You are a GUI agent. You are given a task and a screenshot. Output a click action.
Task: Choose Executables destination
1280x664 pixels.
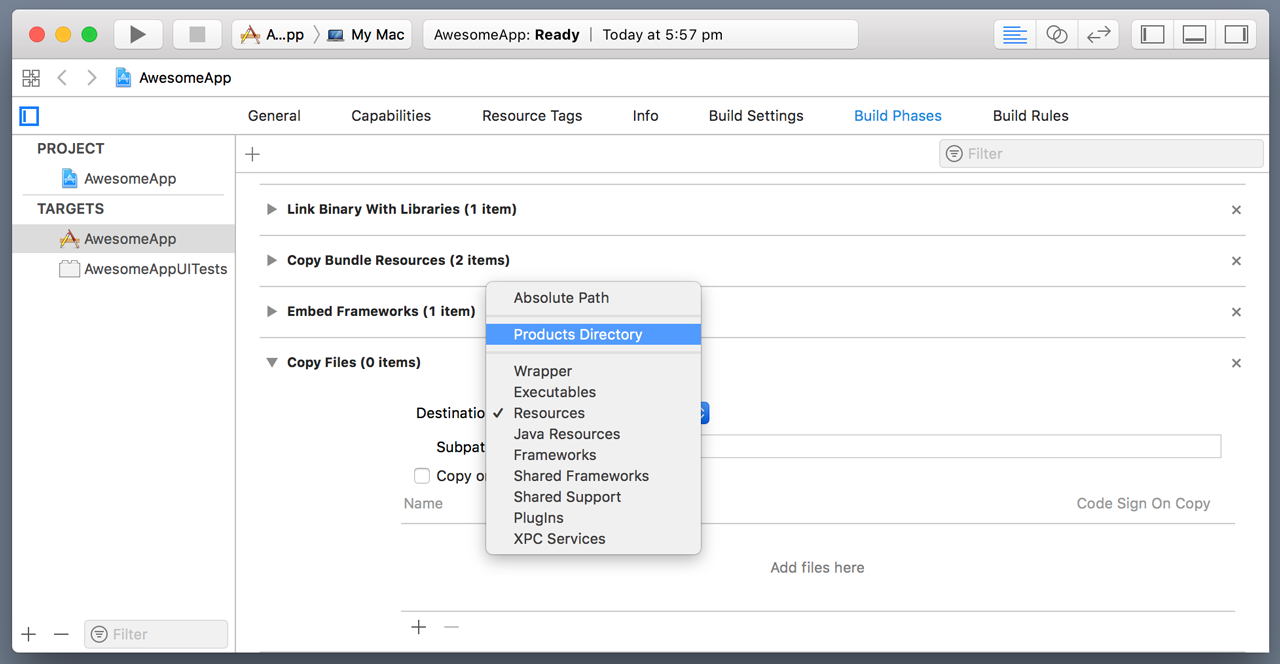[593, 392]
